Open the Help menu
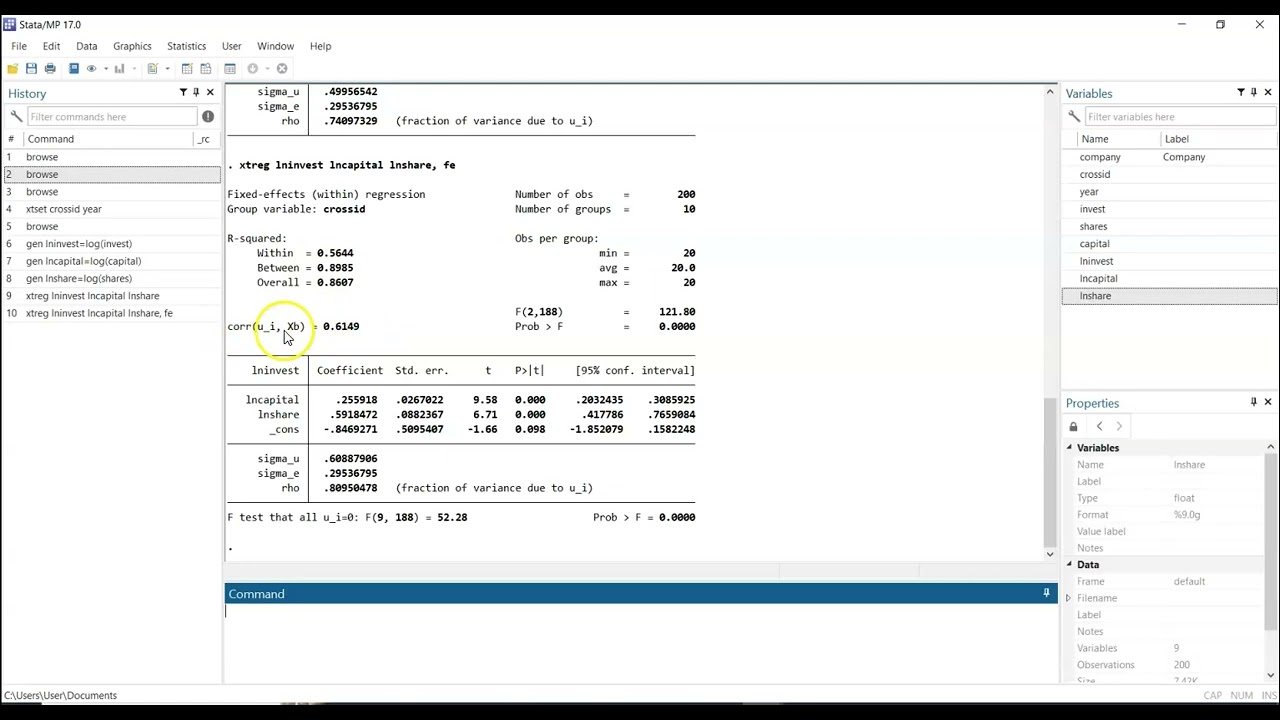 [320, 46]
